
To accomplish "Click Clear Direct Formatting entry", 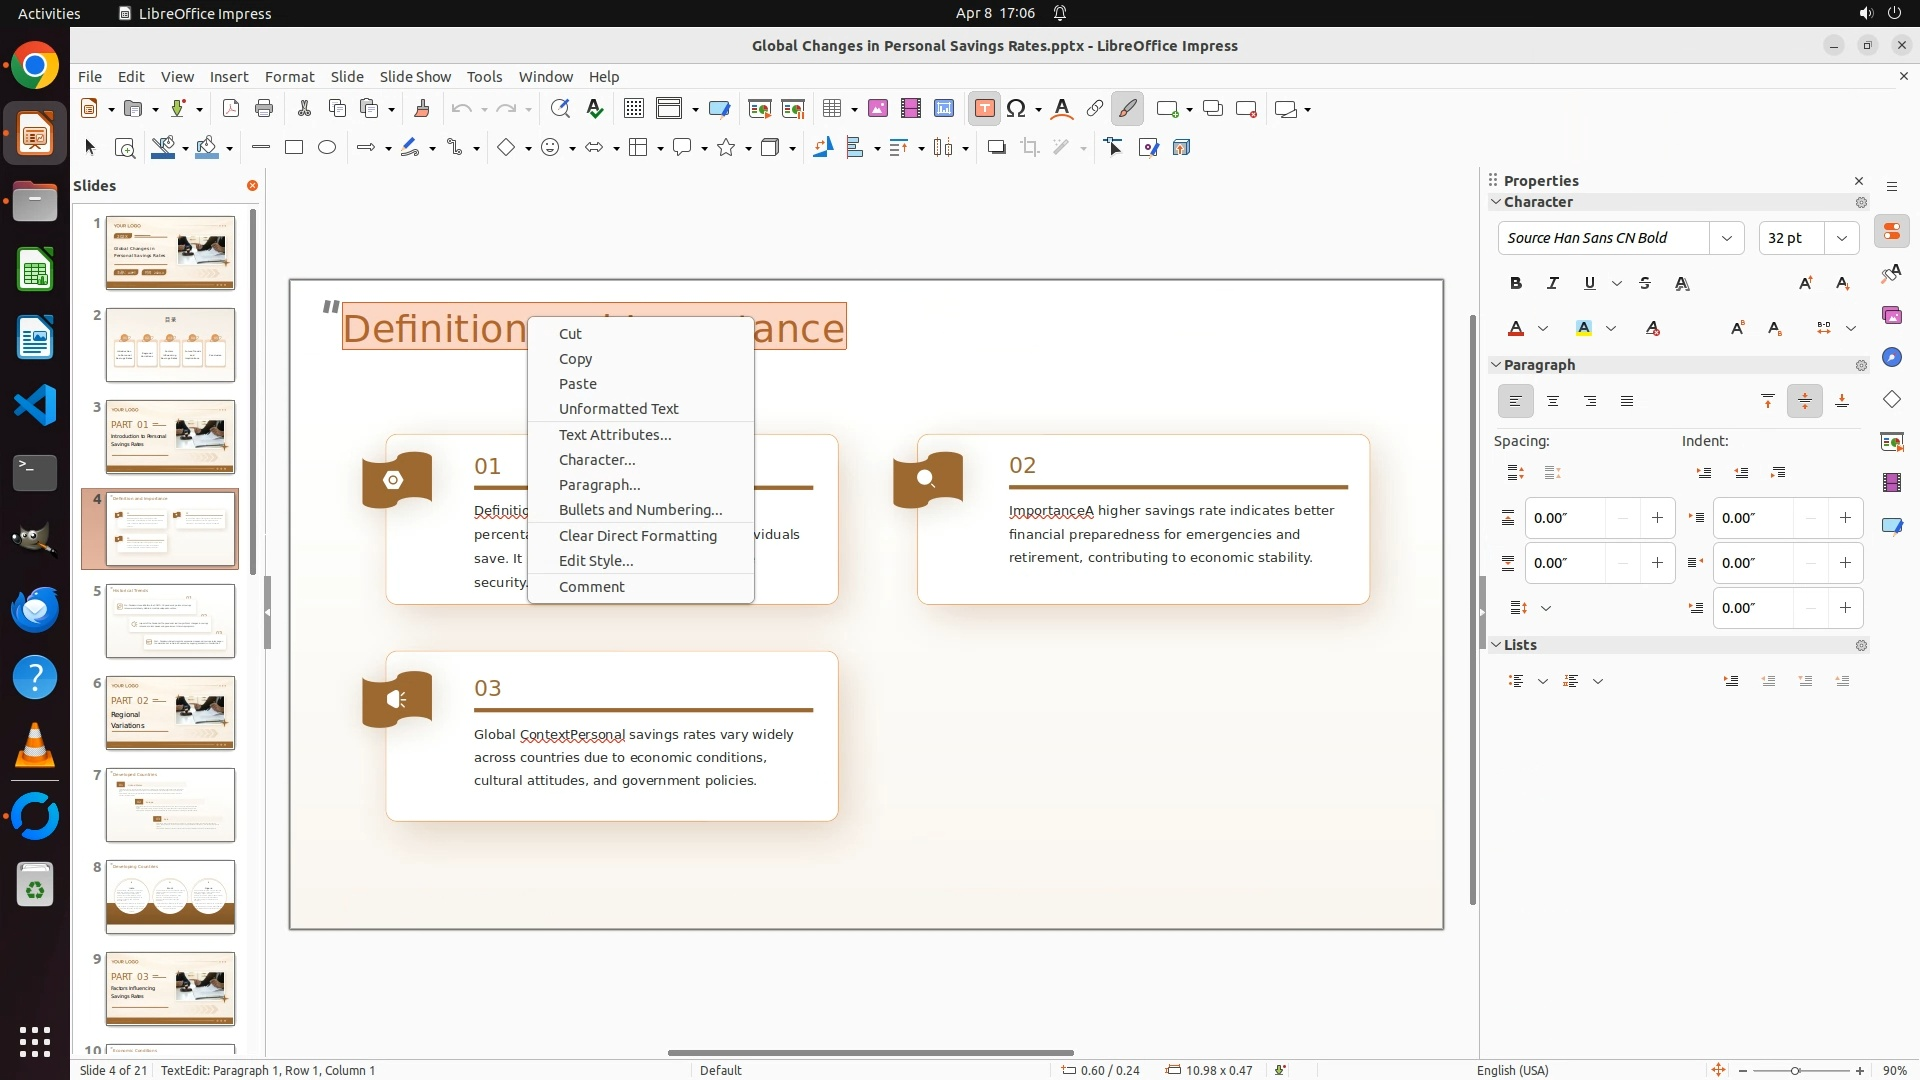I will pos(637,536).
